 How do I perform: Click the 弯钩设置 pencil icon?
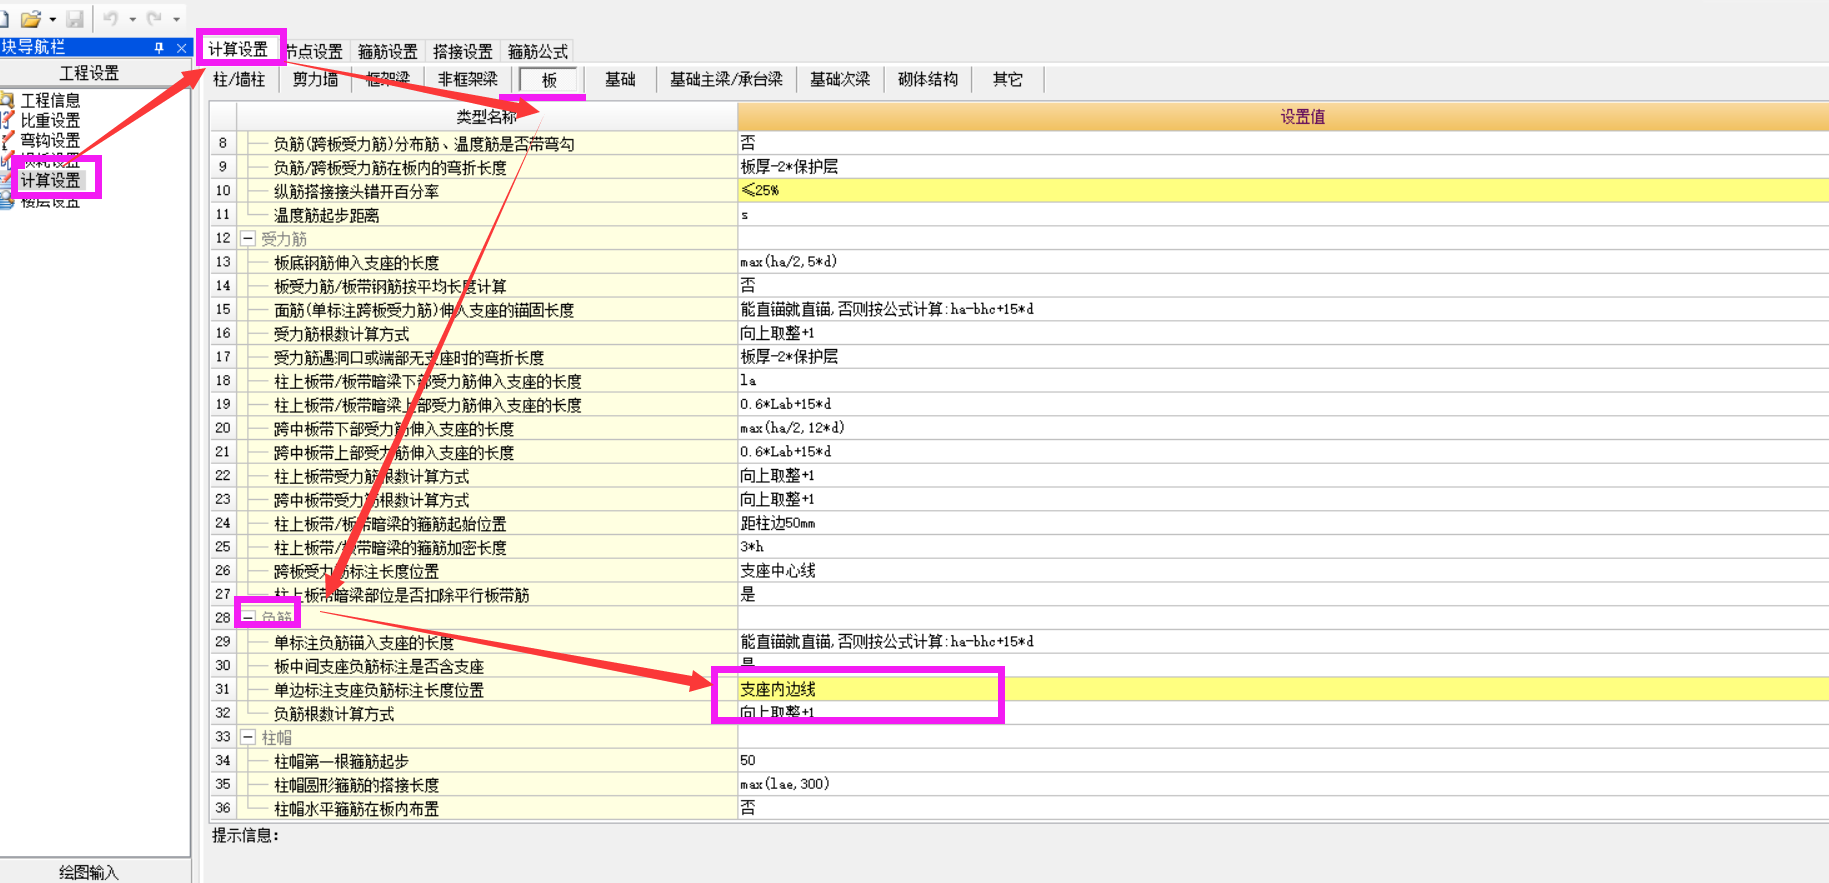[8, 140]
